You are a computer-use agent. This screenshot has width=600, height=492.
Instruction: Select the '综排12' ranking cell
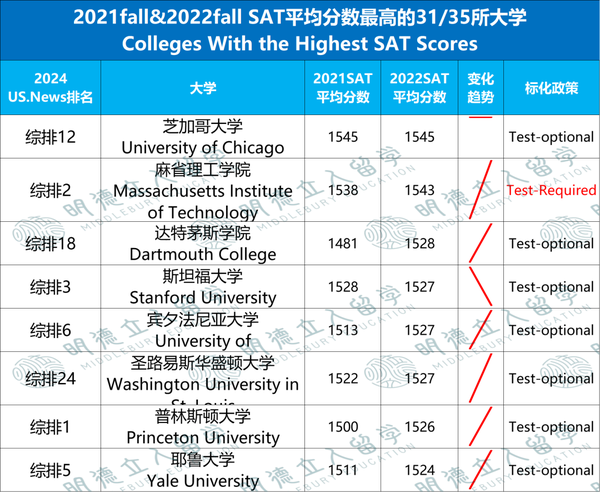pos(51,137)
